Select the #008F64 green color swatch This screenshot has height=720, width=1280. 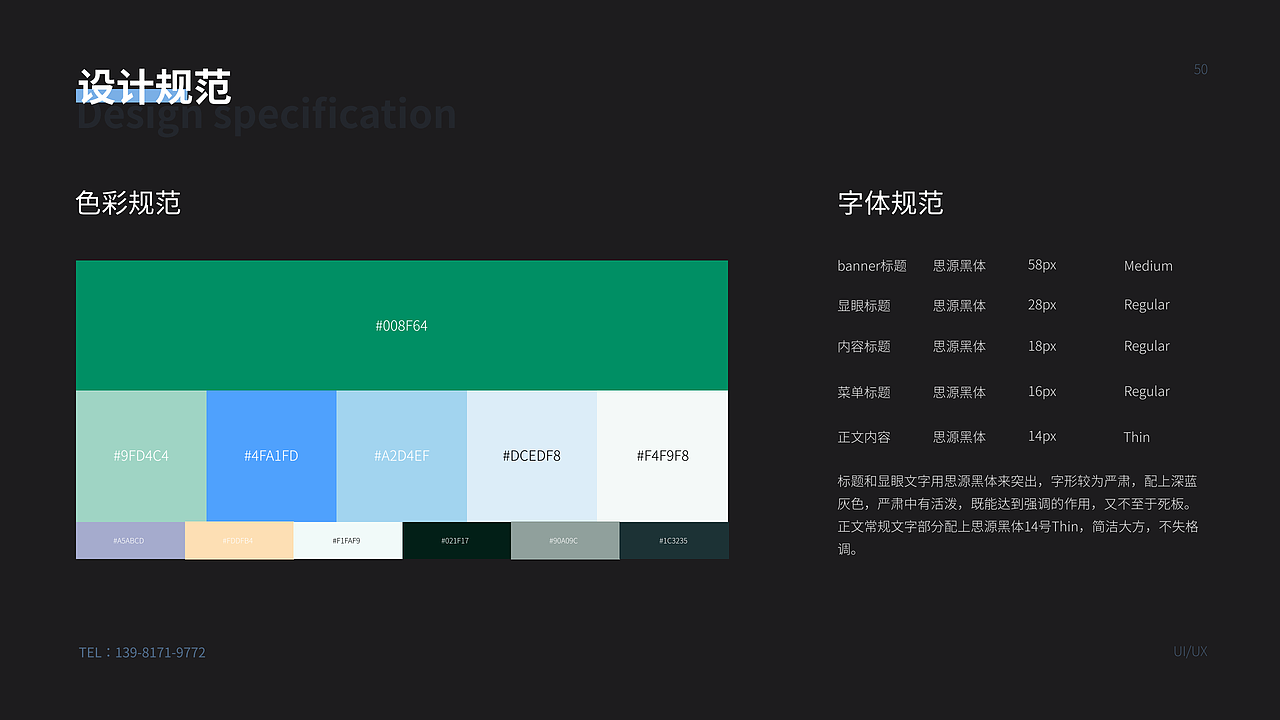(x=402, y=325)
